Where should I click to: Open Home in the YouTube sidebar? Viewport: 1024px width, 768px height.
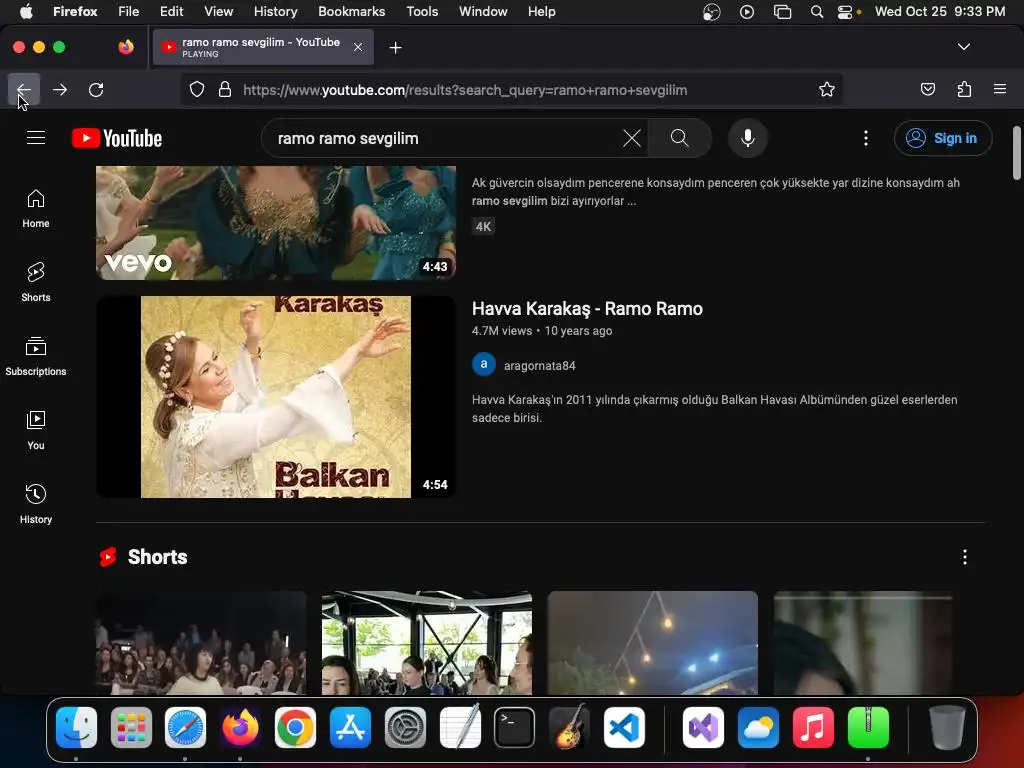click(x=36, y=208)
